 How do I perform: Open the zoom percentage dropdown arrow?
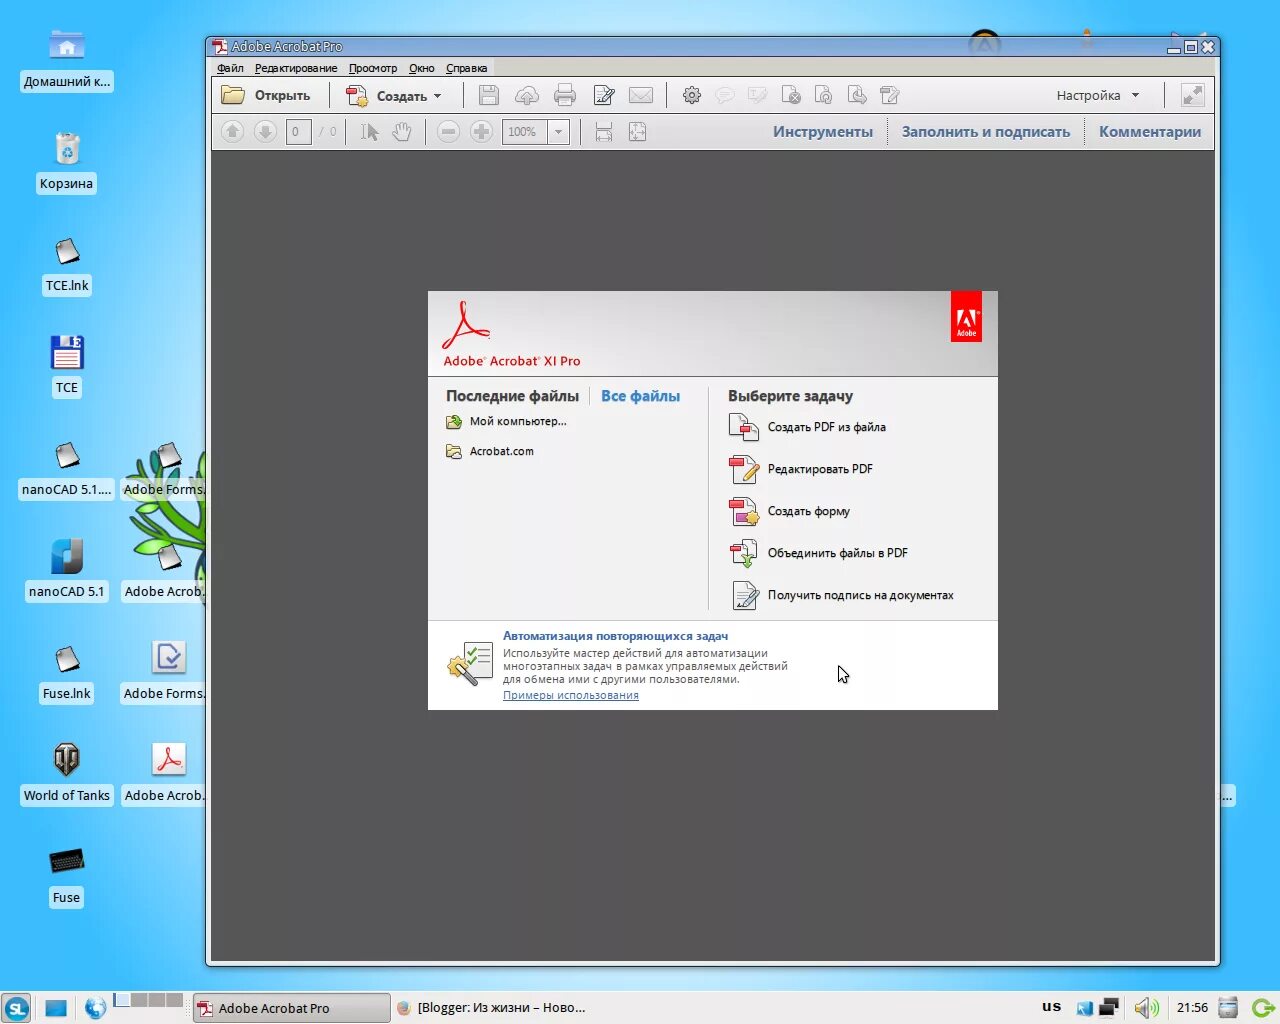[558, 132]
